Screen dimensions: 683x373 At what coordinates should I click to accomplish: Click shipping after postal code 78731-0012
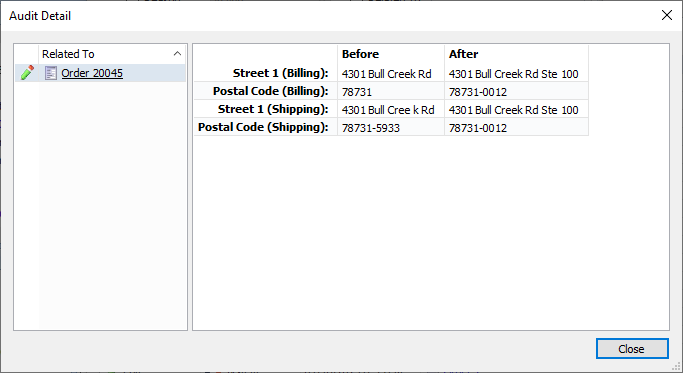click(x=478, y=128)
